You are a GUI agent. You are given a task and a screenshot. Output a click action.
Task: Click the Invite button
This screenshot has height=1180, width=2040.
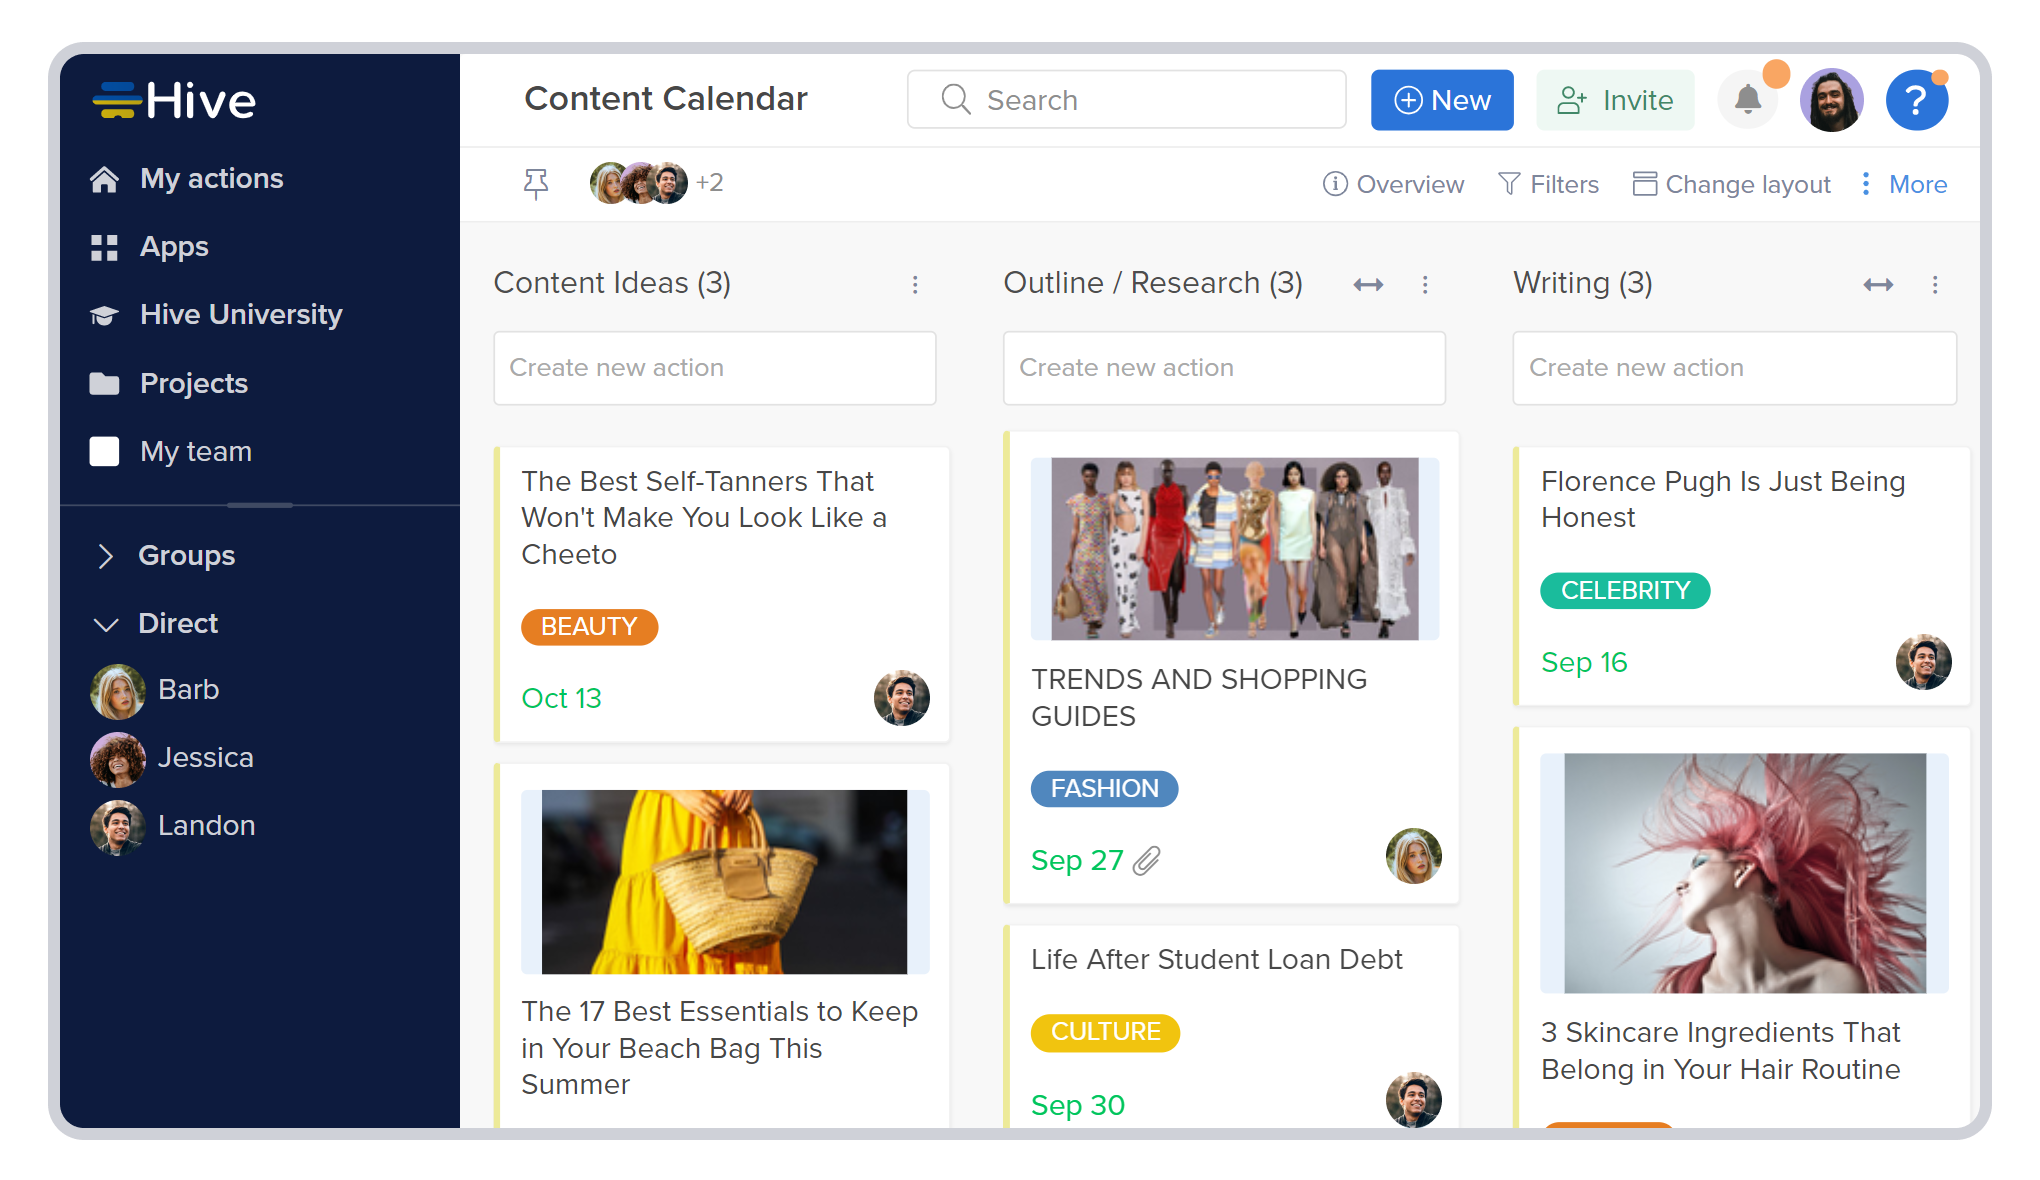click(x=1615, y=100)
